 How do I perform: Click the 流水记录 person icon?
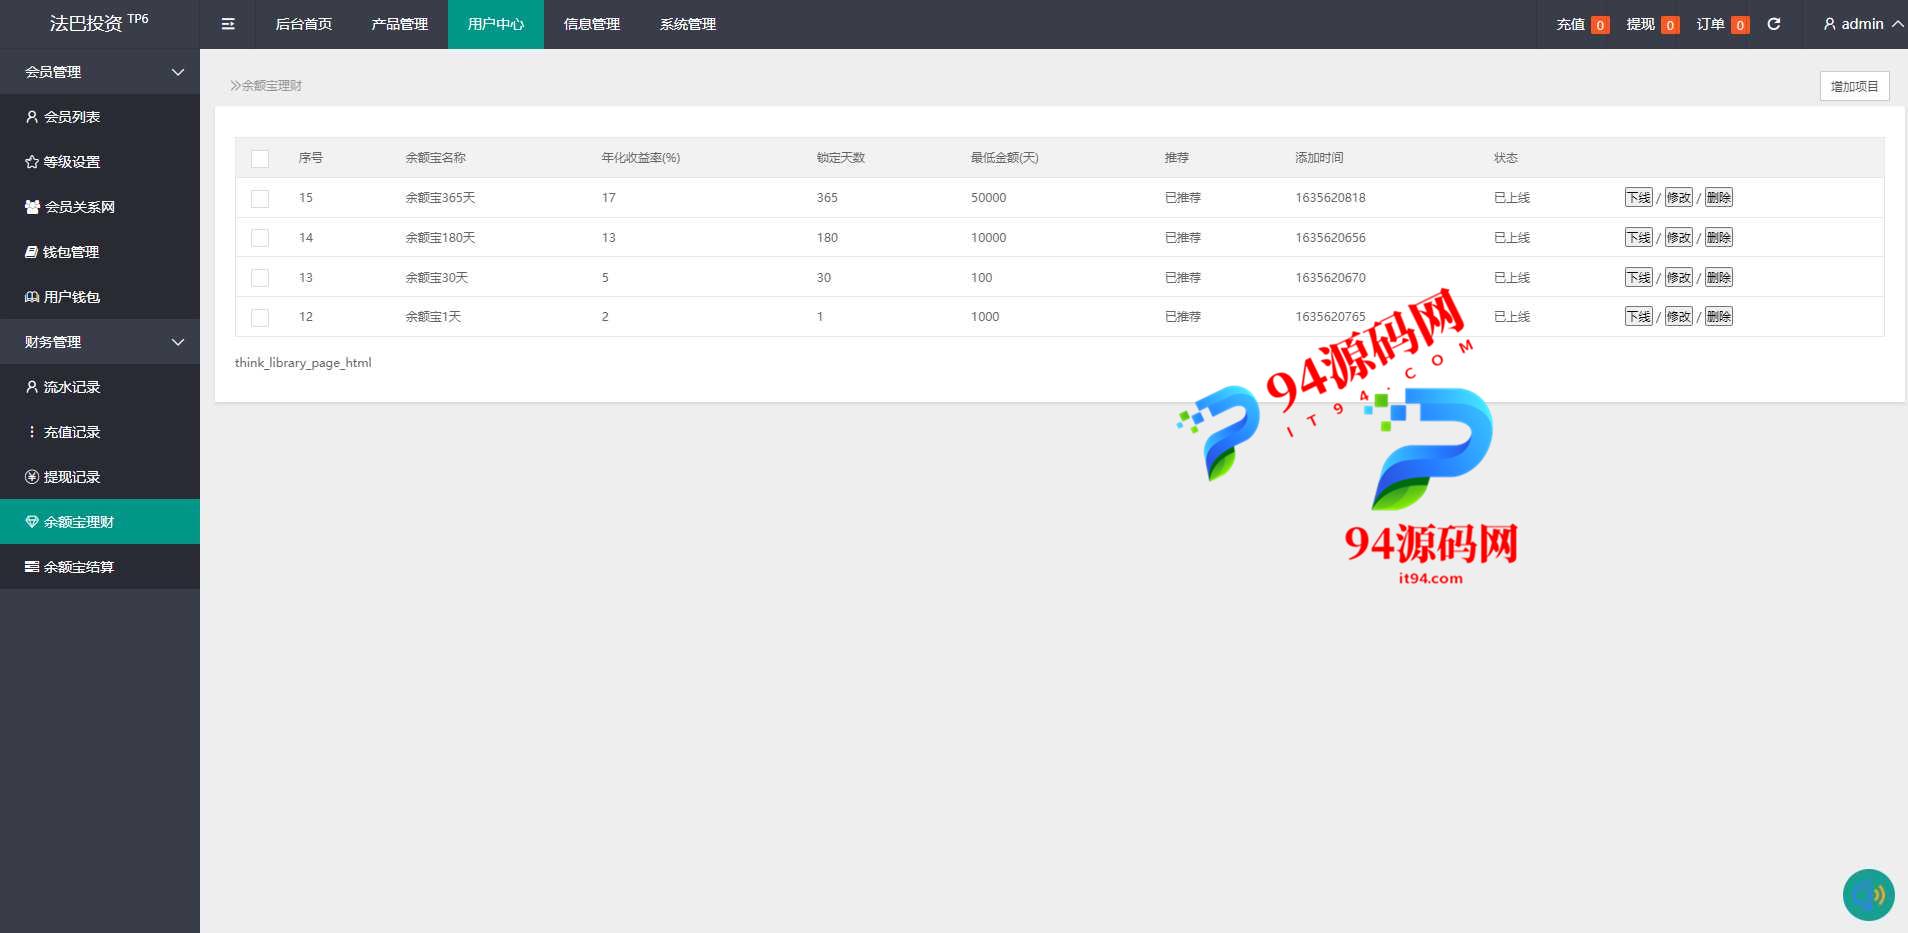[x=32, y=387]
